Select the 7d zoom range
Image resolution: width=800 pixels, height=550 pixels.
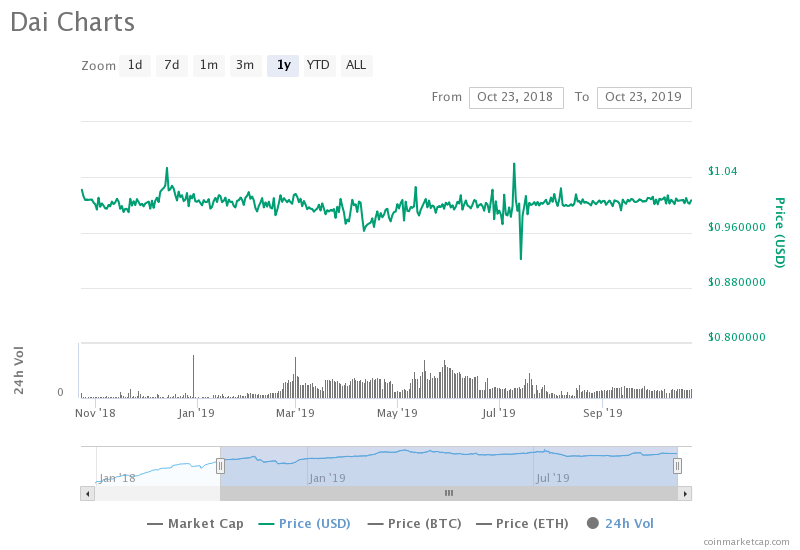point(171,65)
